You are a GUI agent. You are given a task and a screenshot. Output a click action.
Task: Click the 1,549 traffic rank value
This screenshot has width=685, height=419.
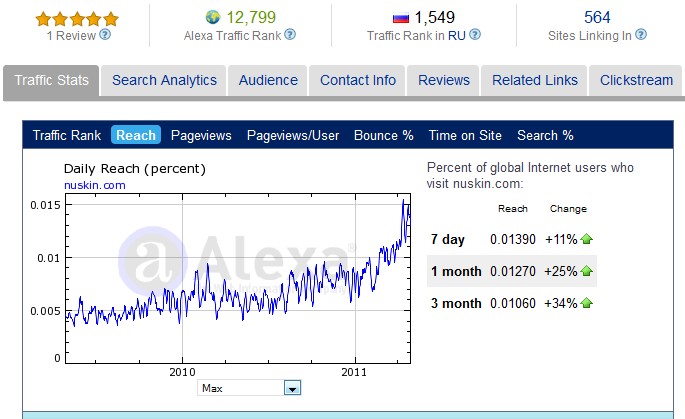[435, 17]
